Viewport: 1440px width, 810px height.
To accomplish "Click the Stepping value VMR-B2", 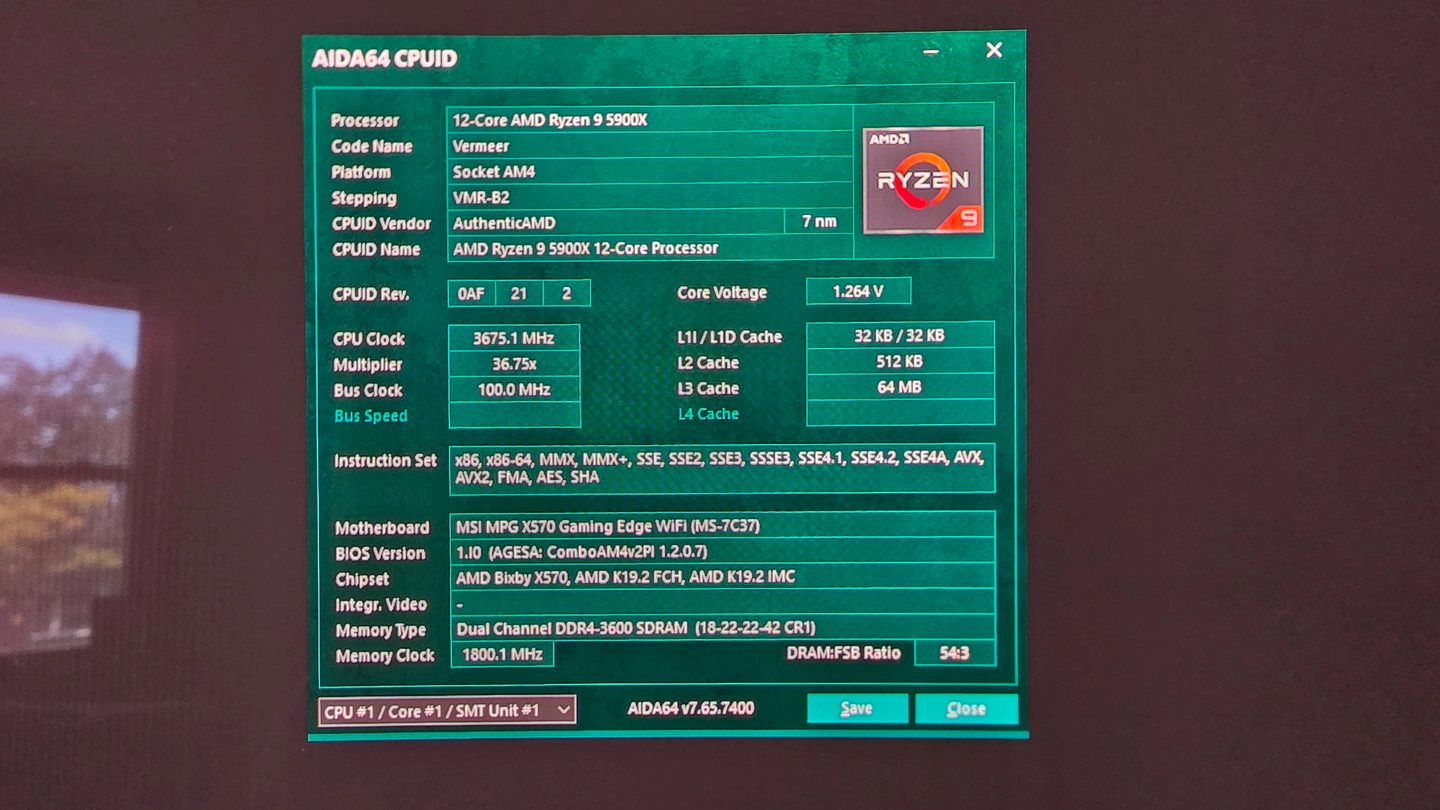I will click(x=650, y=197).
